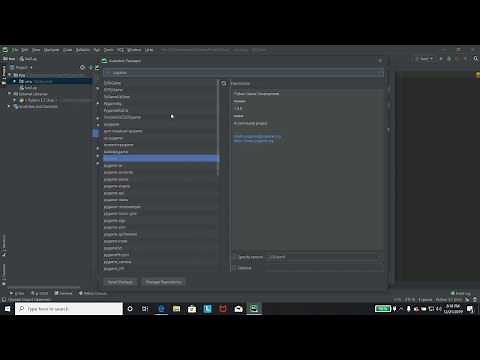Select the highlighted pygame package row
This screenshot has height=360, width=480.
tap(160, 159)
